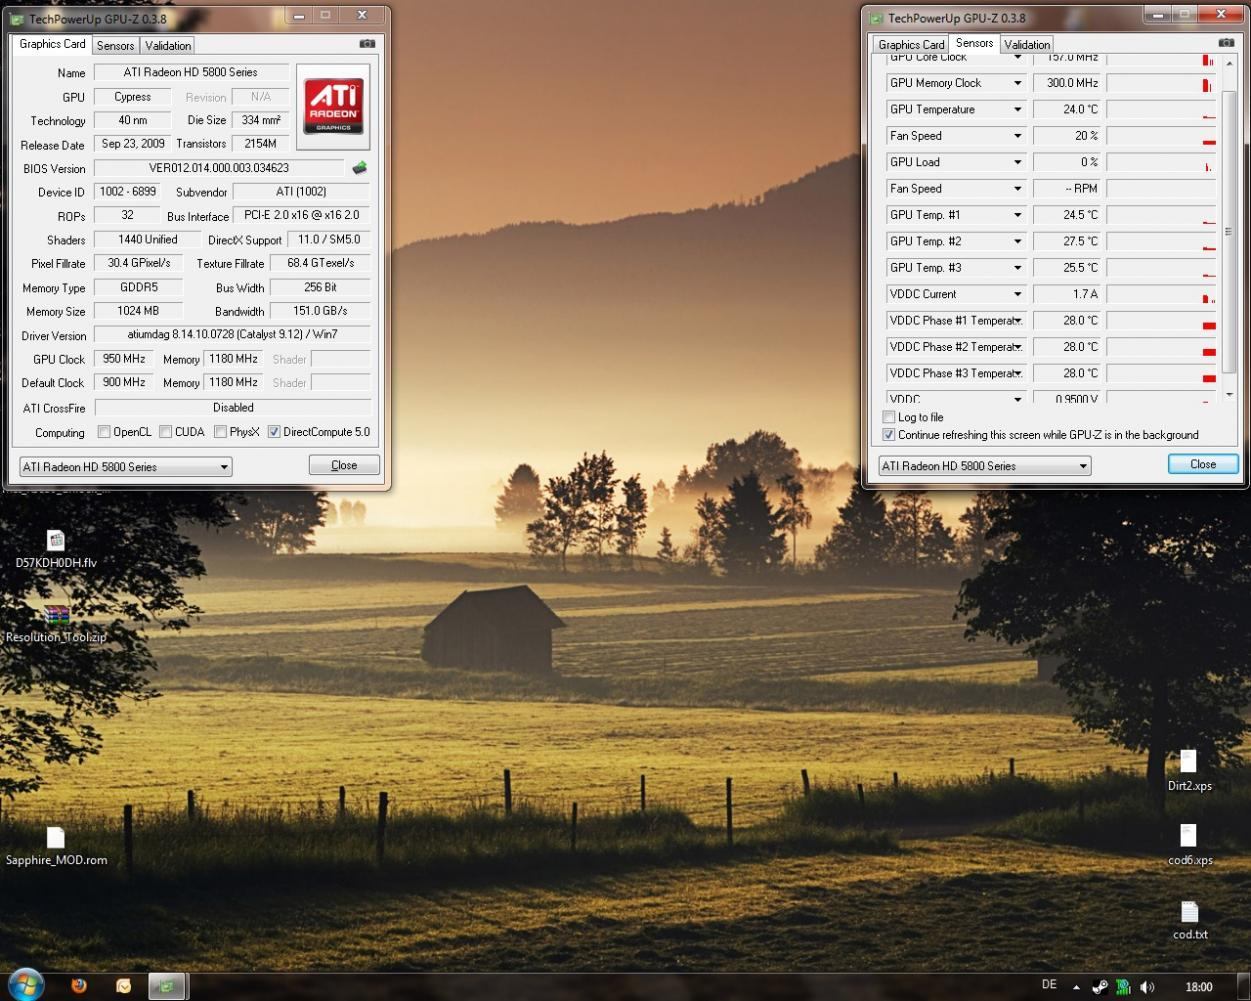The height and width of the screenshot is (1001, 1251).
Task: Uncheck Continue refreshing in background option
Action: [x=889, y=435]
